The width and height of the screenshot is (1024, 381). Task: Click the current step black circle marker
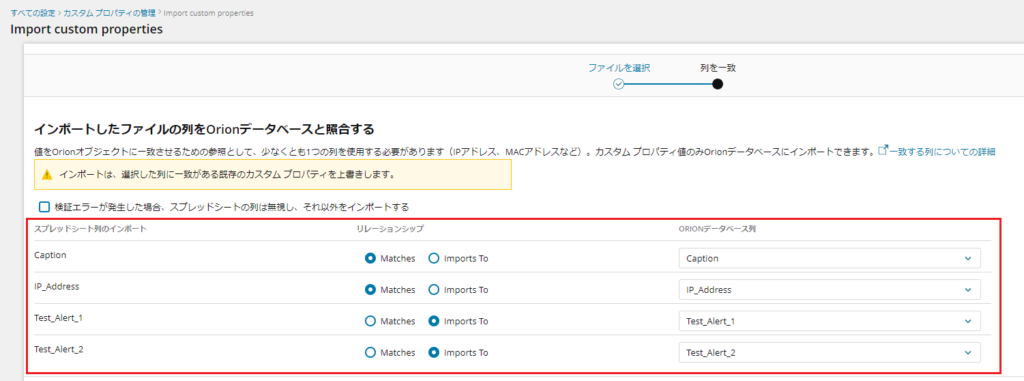point(717,84)
